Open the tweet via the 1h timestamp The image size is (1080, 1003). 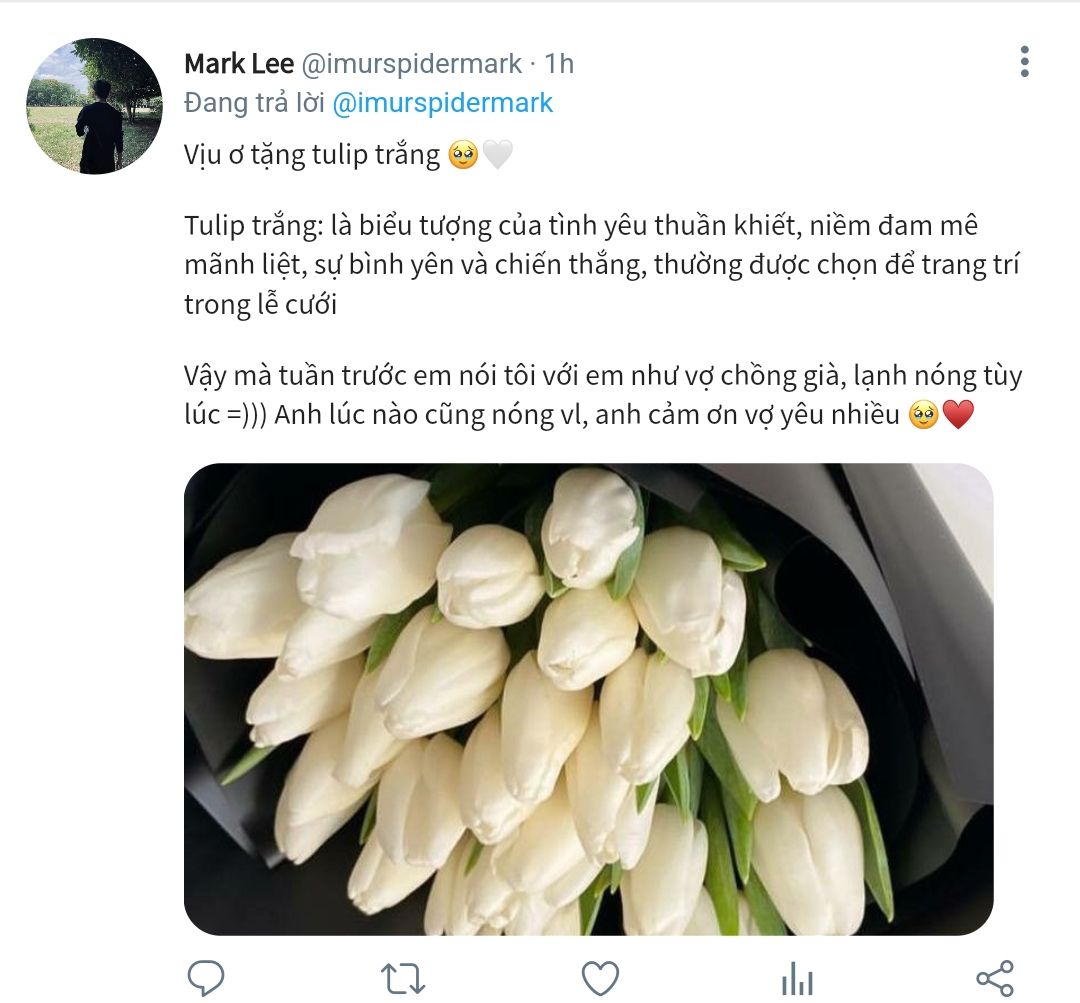[560, 64]
